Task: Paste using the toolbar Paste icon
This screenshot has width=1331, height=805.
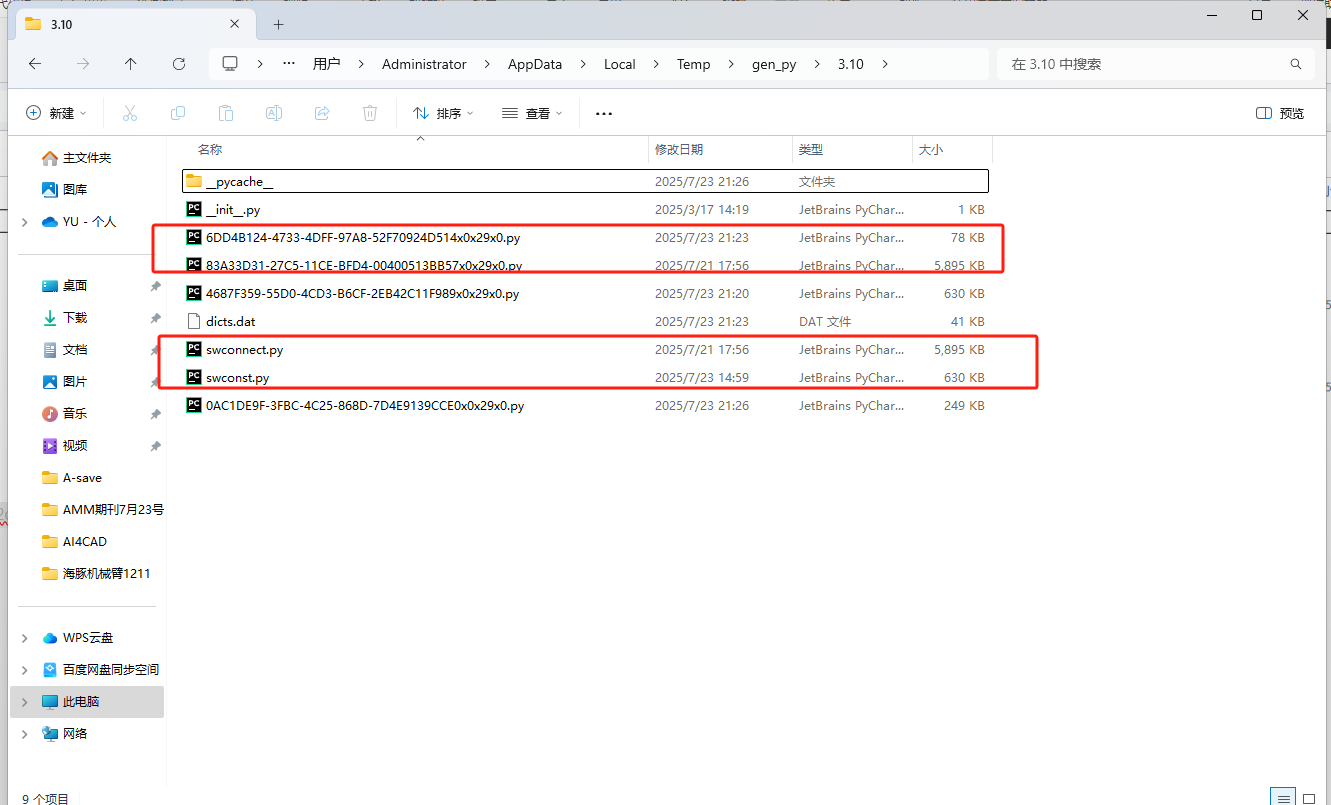Action: (225, 112)
